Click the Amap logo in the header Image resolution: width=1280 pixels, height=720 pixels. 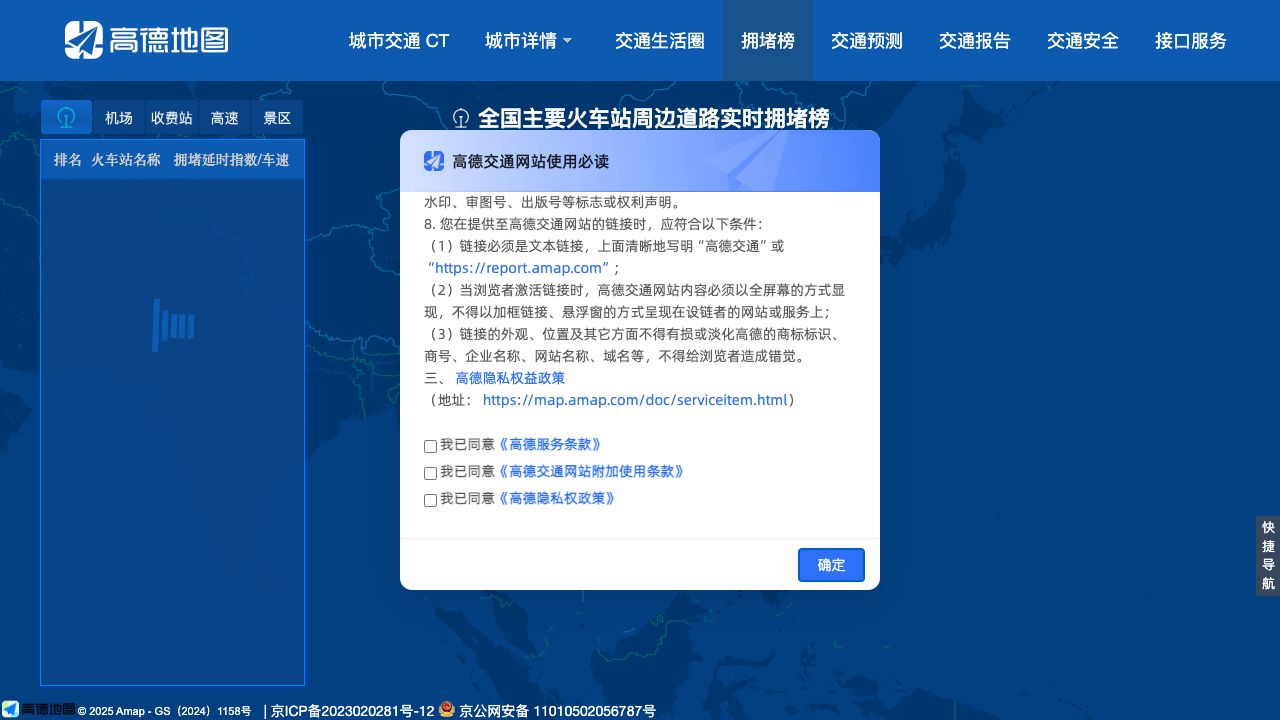point(146,40)
